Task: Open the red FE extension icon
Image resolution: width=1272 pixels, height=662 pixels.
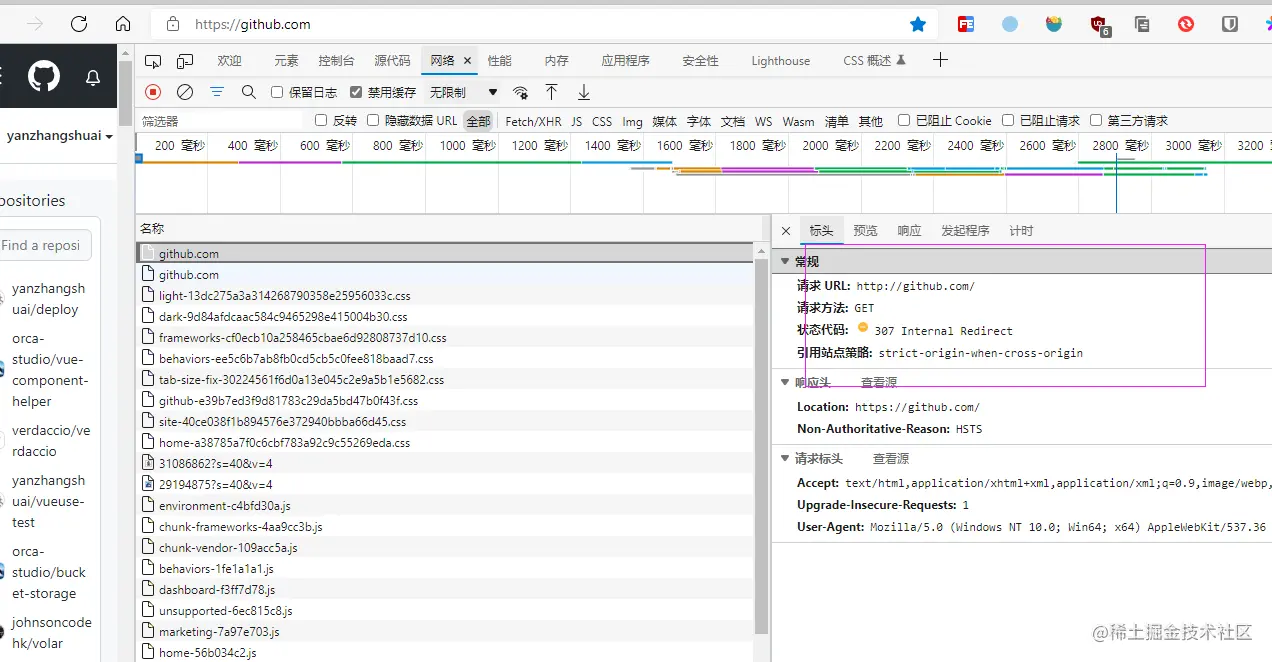Action: pyautogui.click(x=966, y=24)
